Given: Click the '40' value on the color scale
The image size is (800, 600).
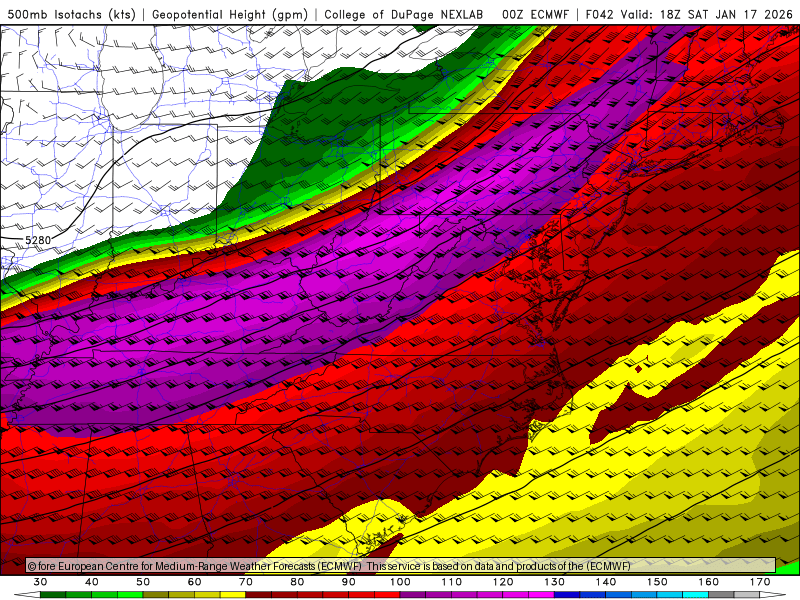Looking at the screenshot, I should point(92,582).
